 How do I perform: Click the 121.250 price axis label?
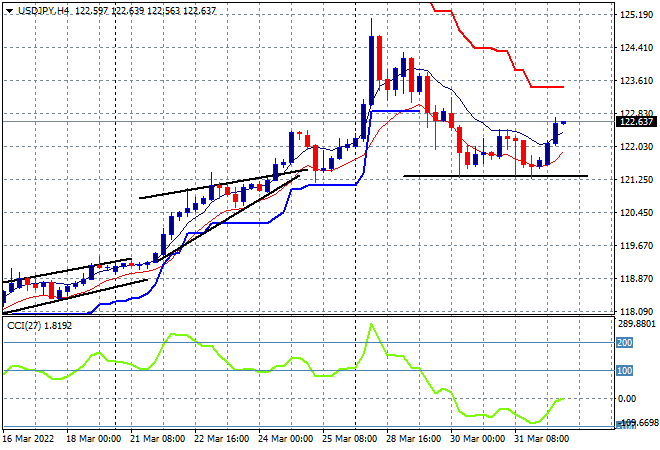click(x=636, y=179)
